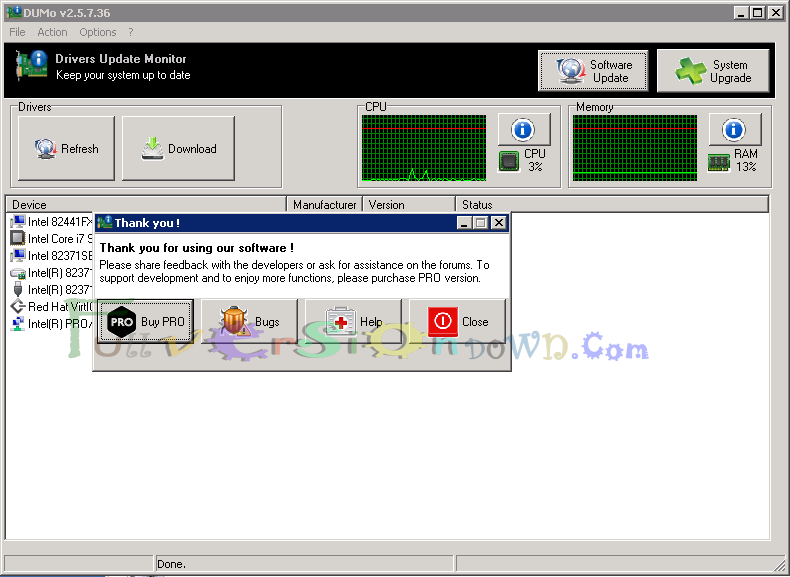Open the File menu
Viewport: 790px width, 577px height.
tap(17, 32)
